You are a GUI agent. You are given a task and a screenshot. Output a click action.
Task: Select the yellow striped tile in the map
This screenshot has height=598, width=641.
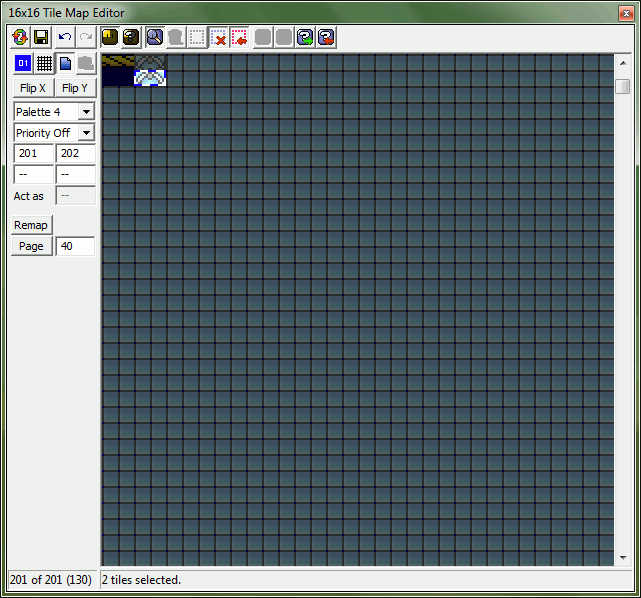pos(118,60)
